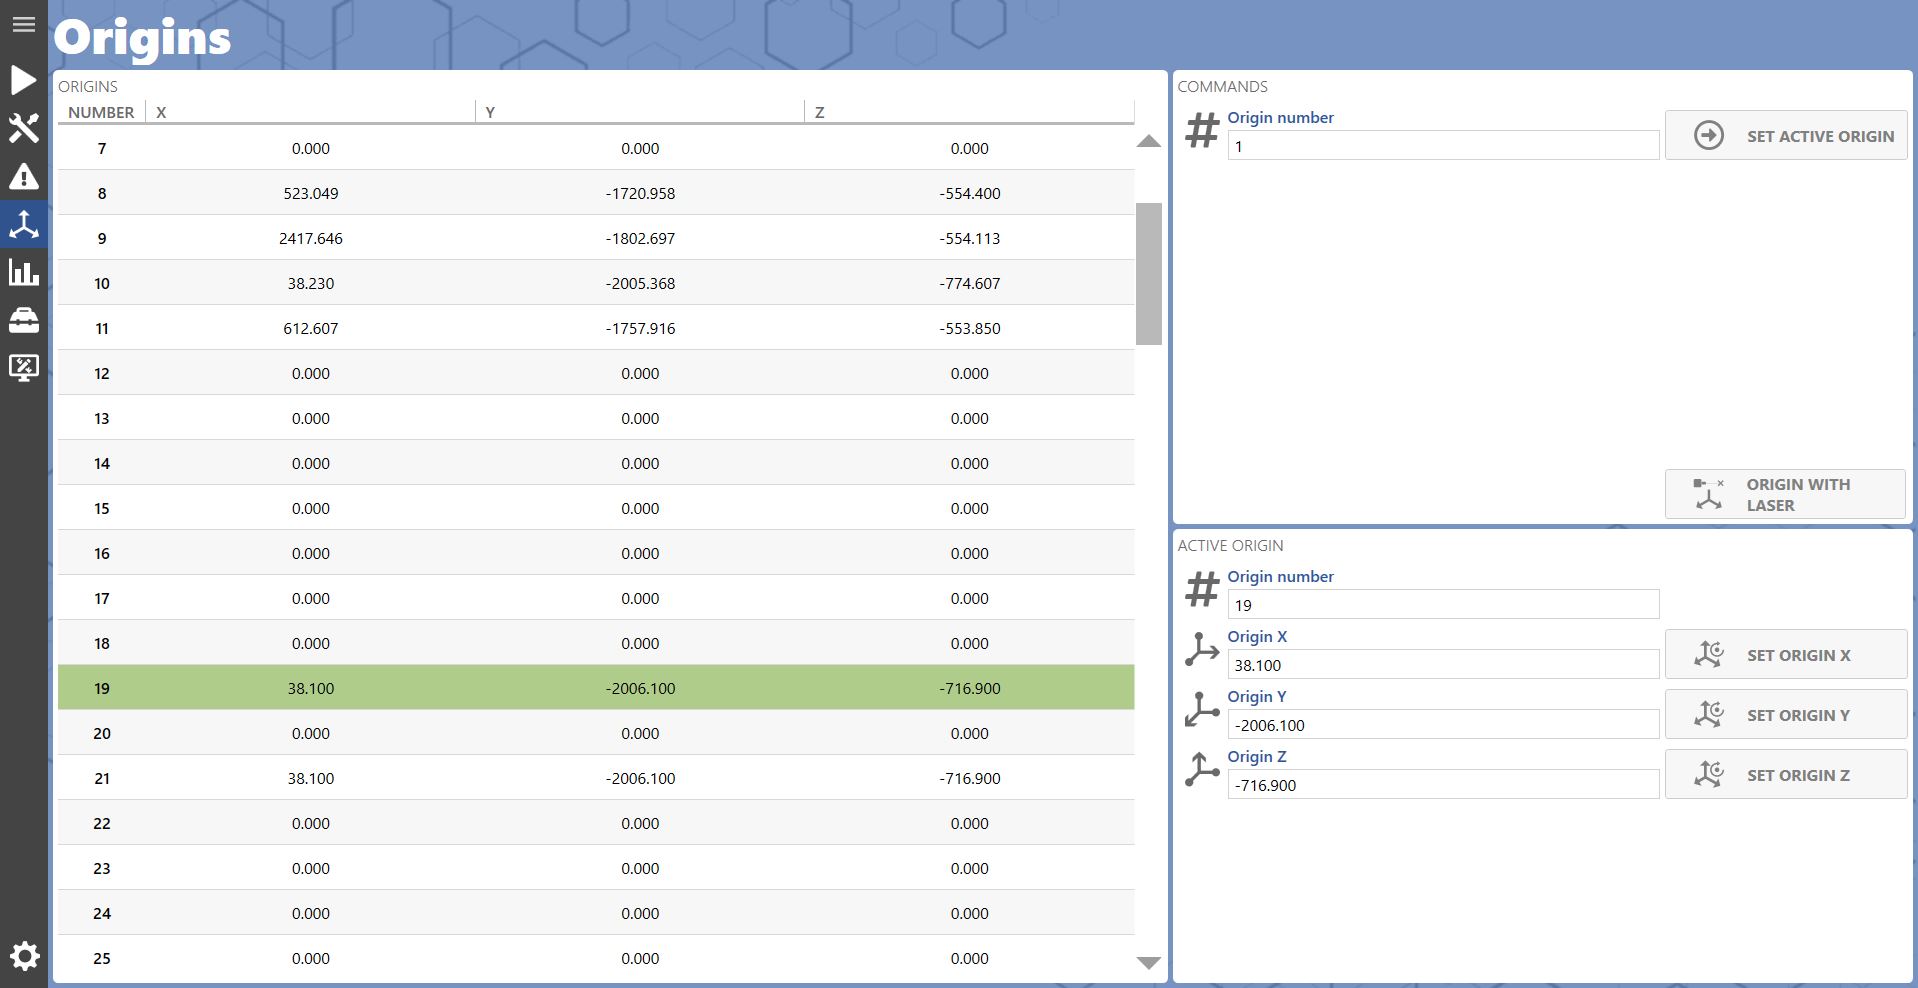Open Settings gear at the sidebar bottom
Viewport: 1918px width, 988px height.
click(24, 956)
